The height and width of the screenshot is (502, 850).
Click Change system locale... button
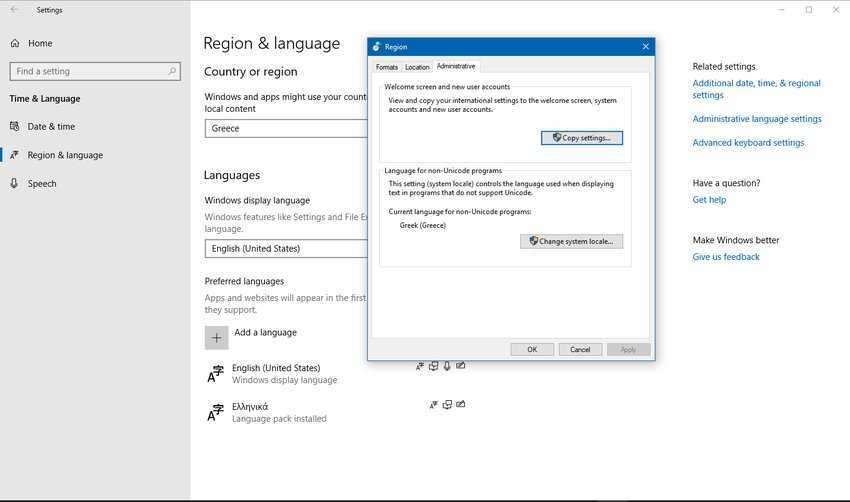(571, 241)
